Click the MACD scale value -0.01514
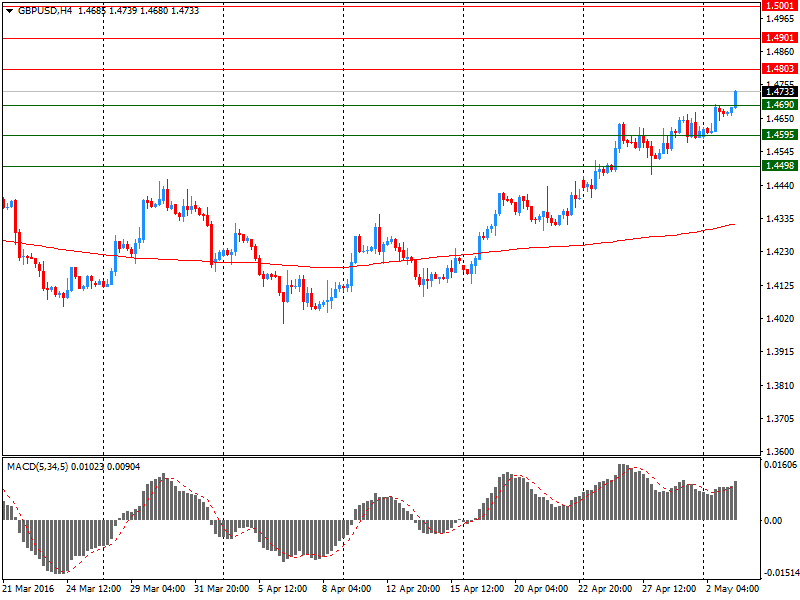The width and height of the screenshot is (800, 600). pyautogui.click(x=780, y=573)
